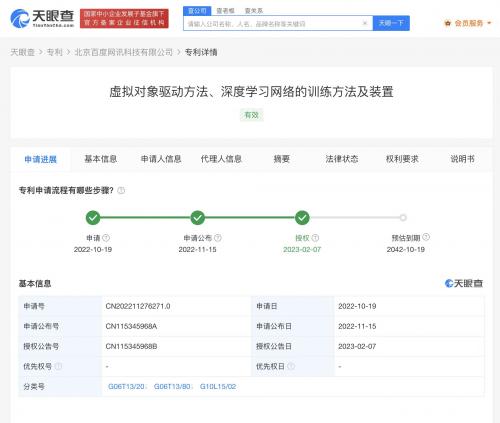The width and height of the screenshot is (500, 423).
Task: Click the help icon beside 预估到期
Action: (x=426, y=237)
